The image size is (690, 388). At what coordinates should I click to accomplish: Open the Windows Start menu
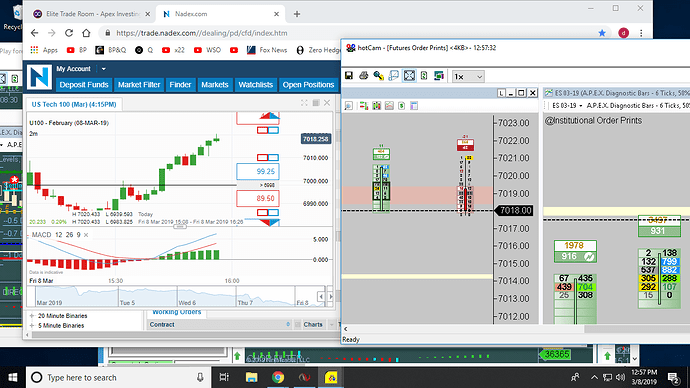tap(13, 377)
